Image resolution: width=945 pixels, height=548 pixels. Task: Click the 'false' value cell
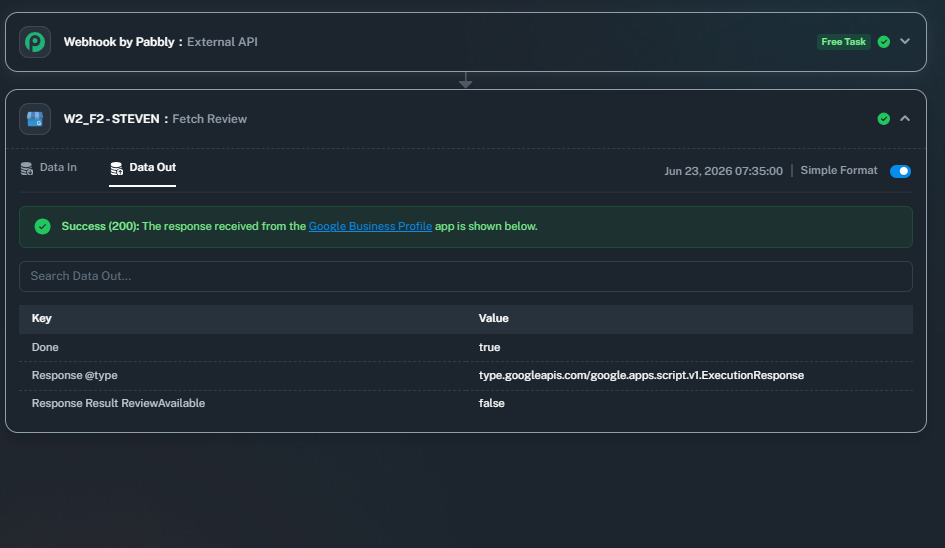coord(492,403)
